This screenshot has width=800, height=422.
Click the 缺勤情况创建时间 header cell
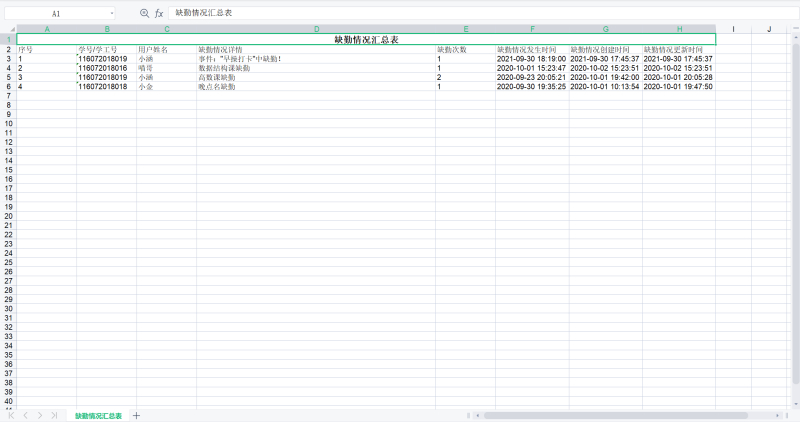[x=606, y=49]
